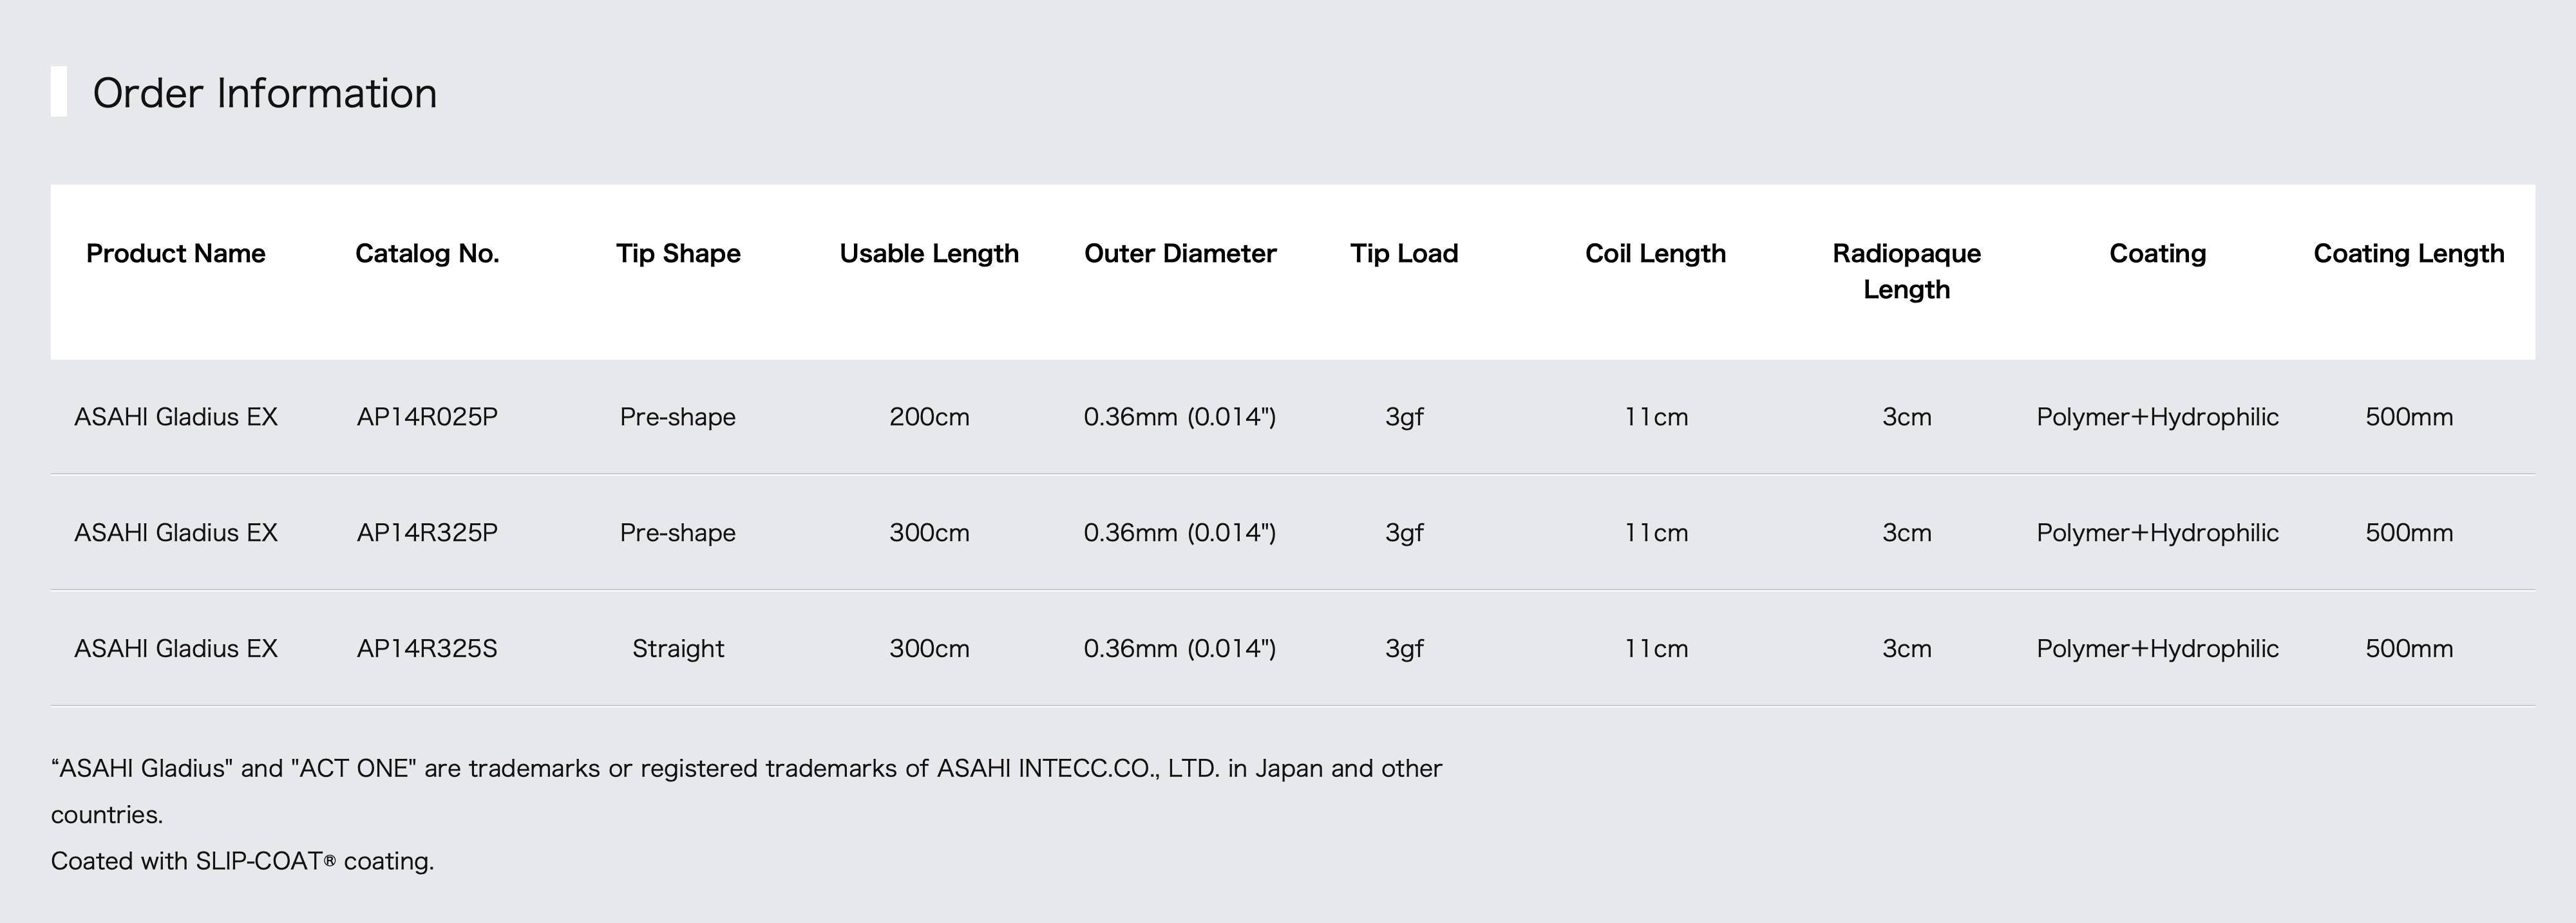The width and height of the screenshot is (2576, 923).
Task: Click 500mm in the AP14R025P row
Action: tap(2409, 417)
